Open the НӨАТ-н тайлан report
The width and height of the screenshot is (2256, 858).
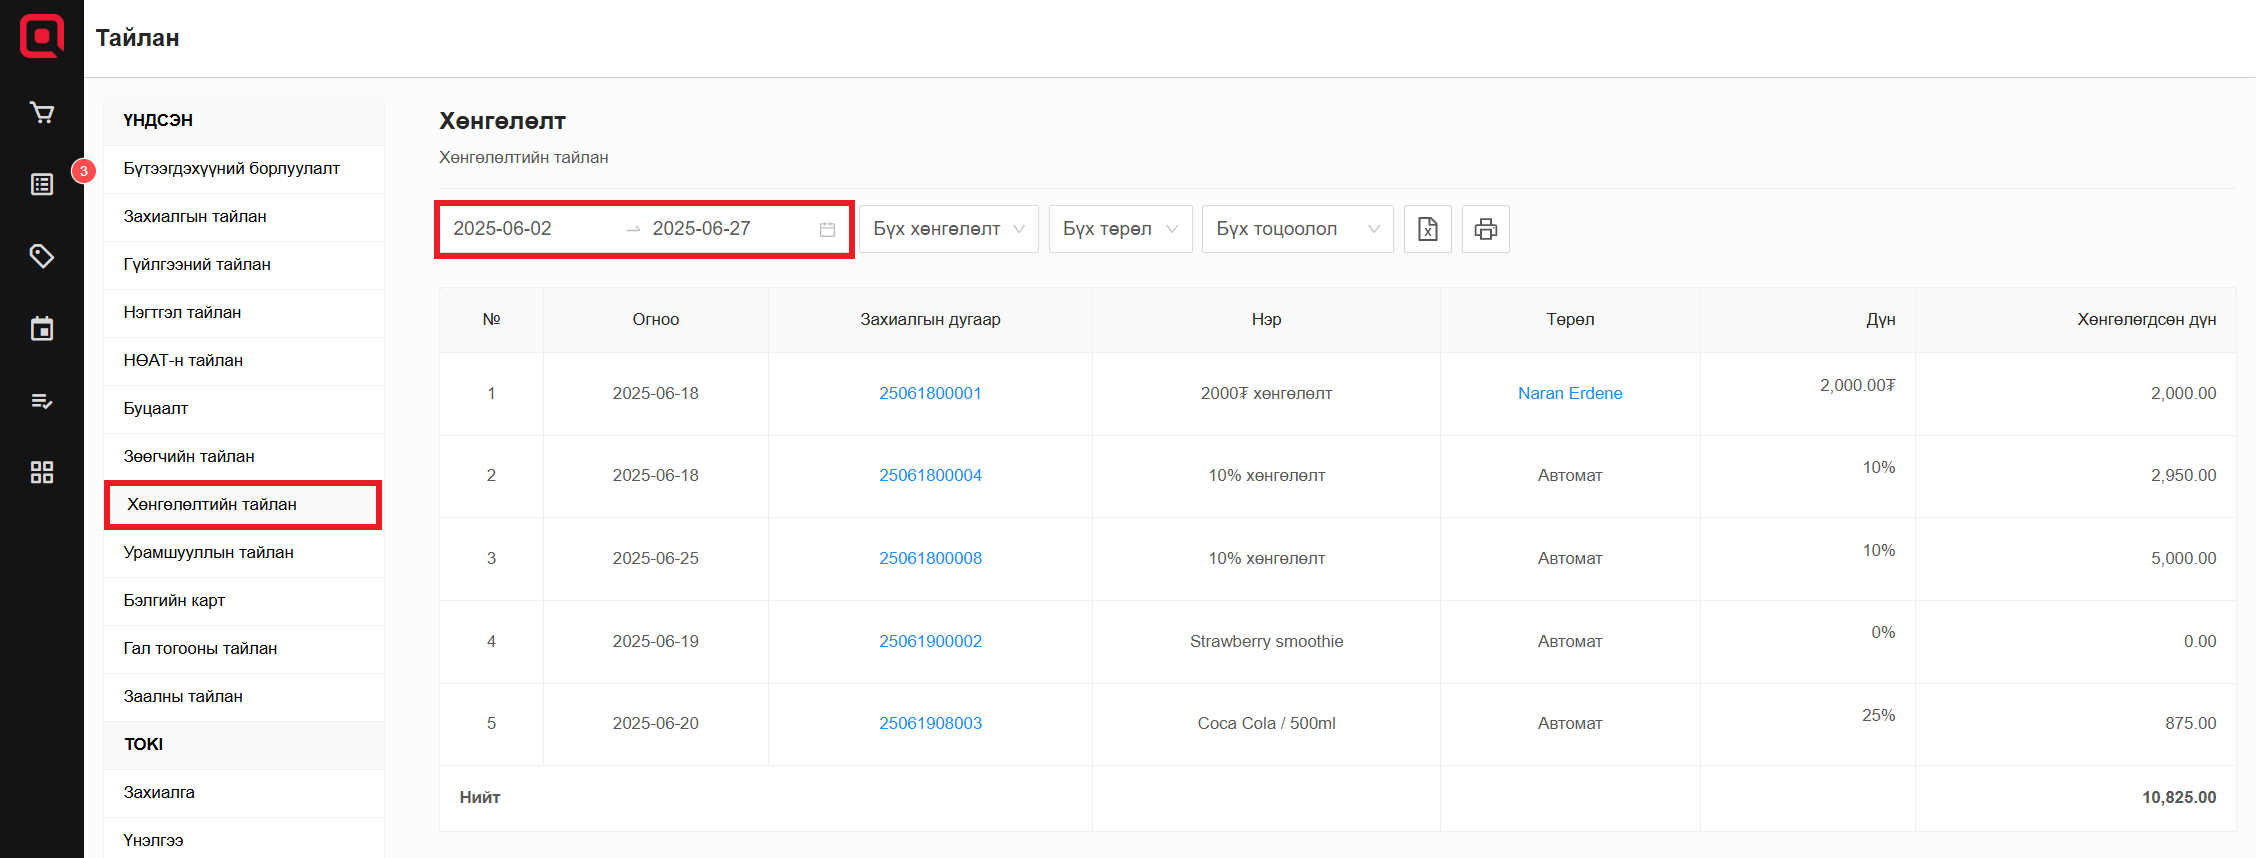[183, 360]
